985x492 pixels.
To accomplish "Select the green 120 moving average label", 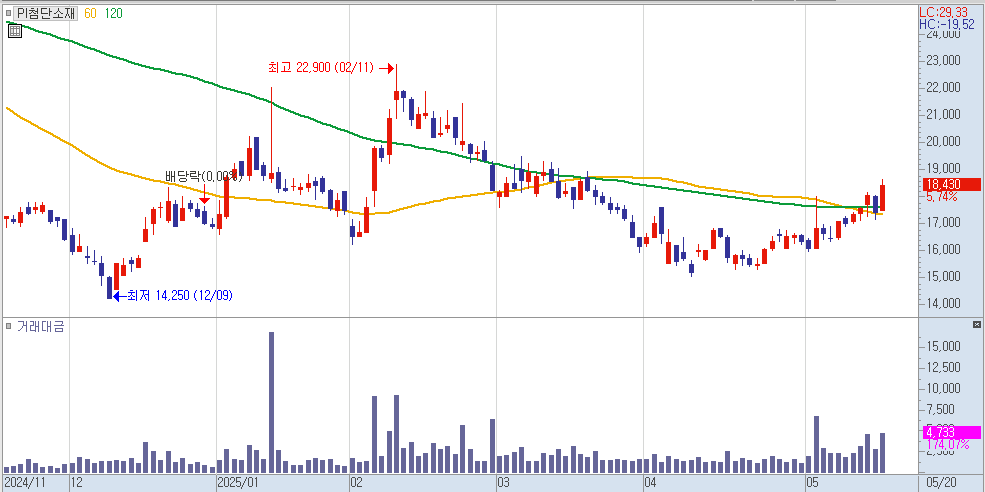I will tap(114, 13).
